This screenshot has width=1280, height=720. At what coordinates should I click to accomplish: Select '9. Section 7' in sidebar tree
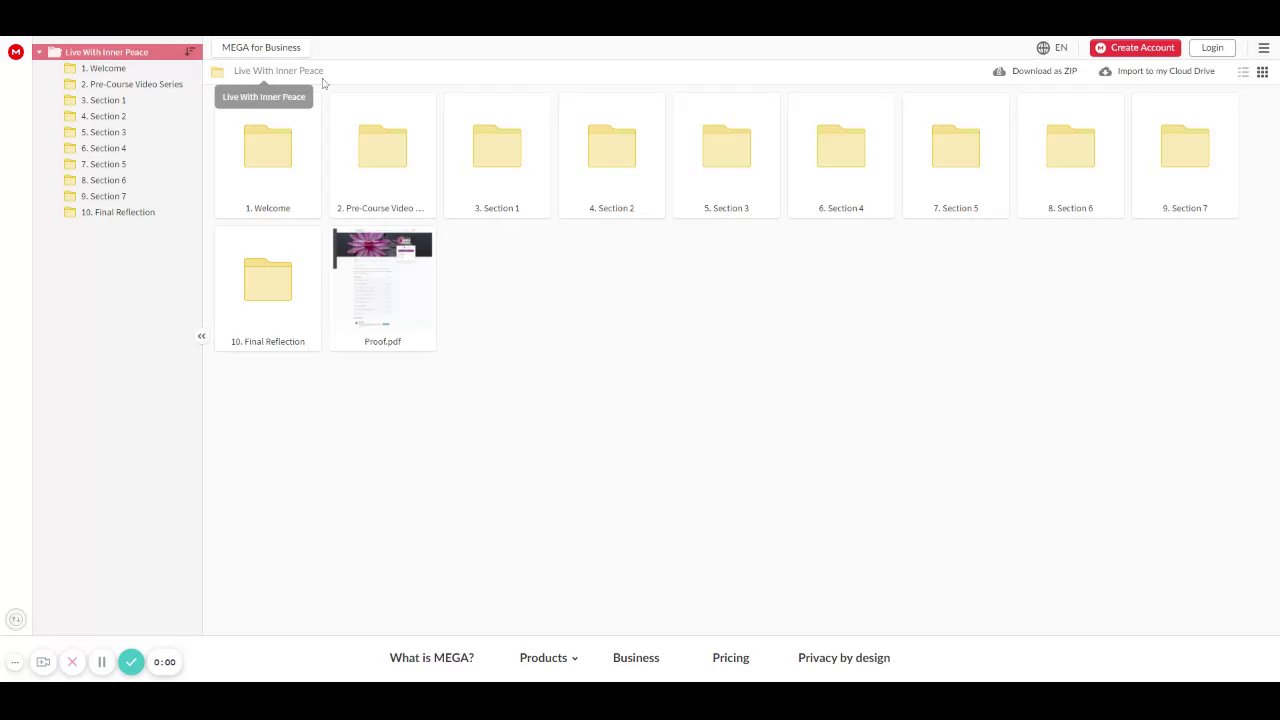tap(103, 196)
